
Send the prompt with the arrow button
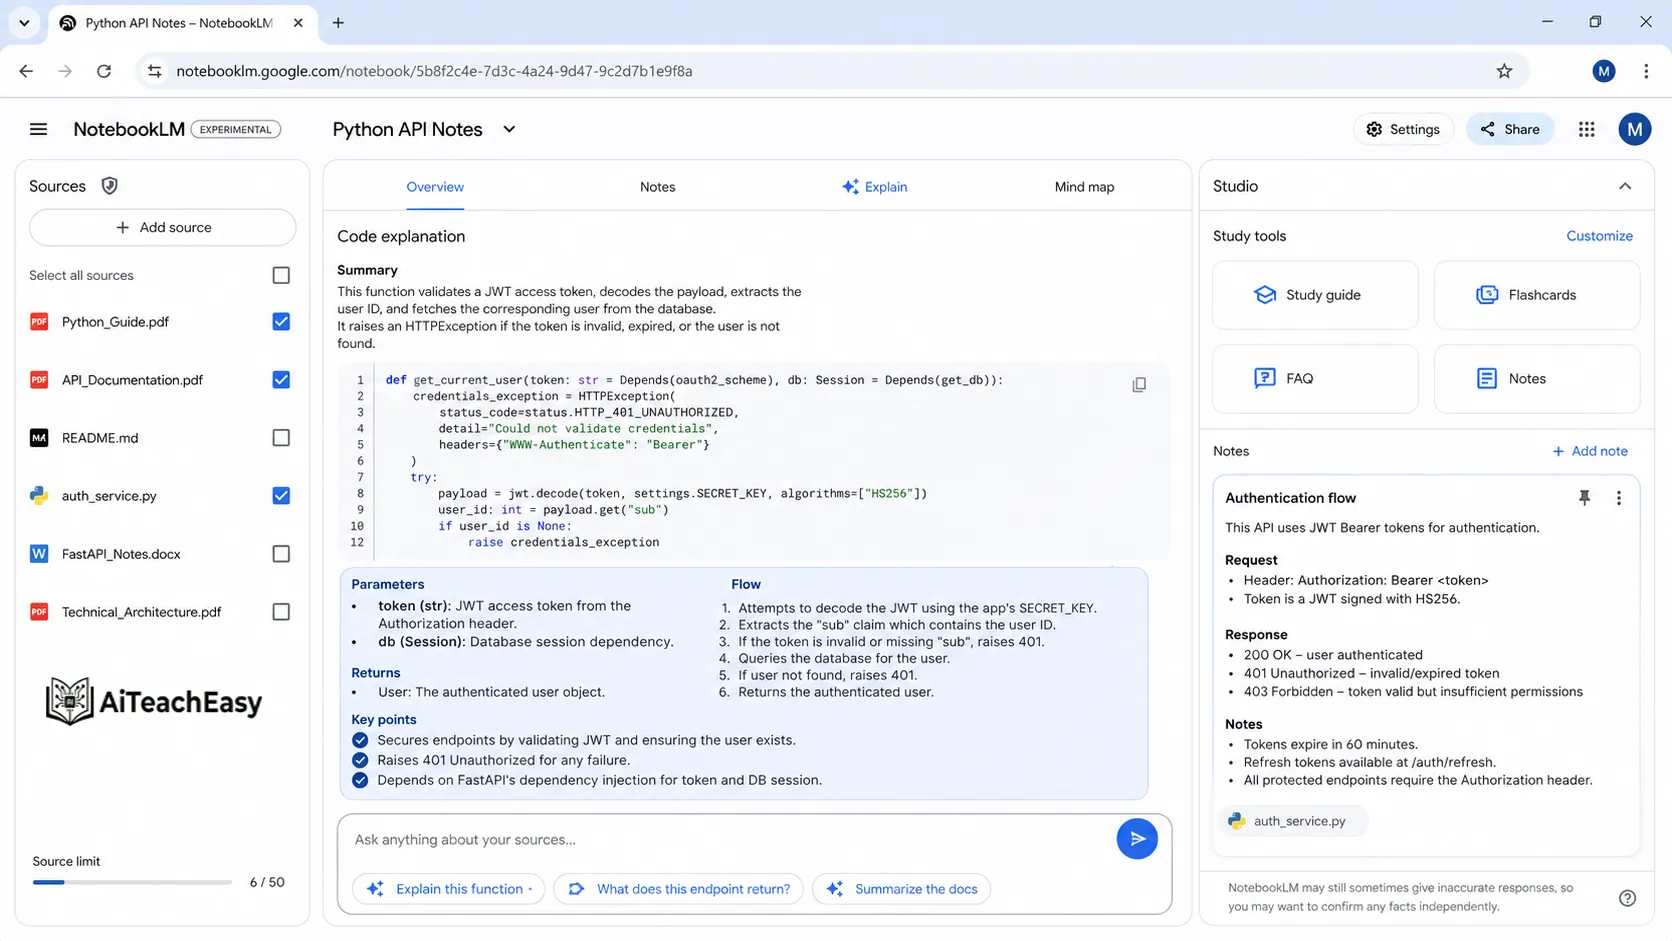point(1137,839)
